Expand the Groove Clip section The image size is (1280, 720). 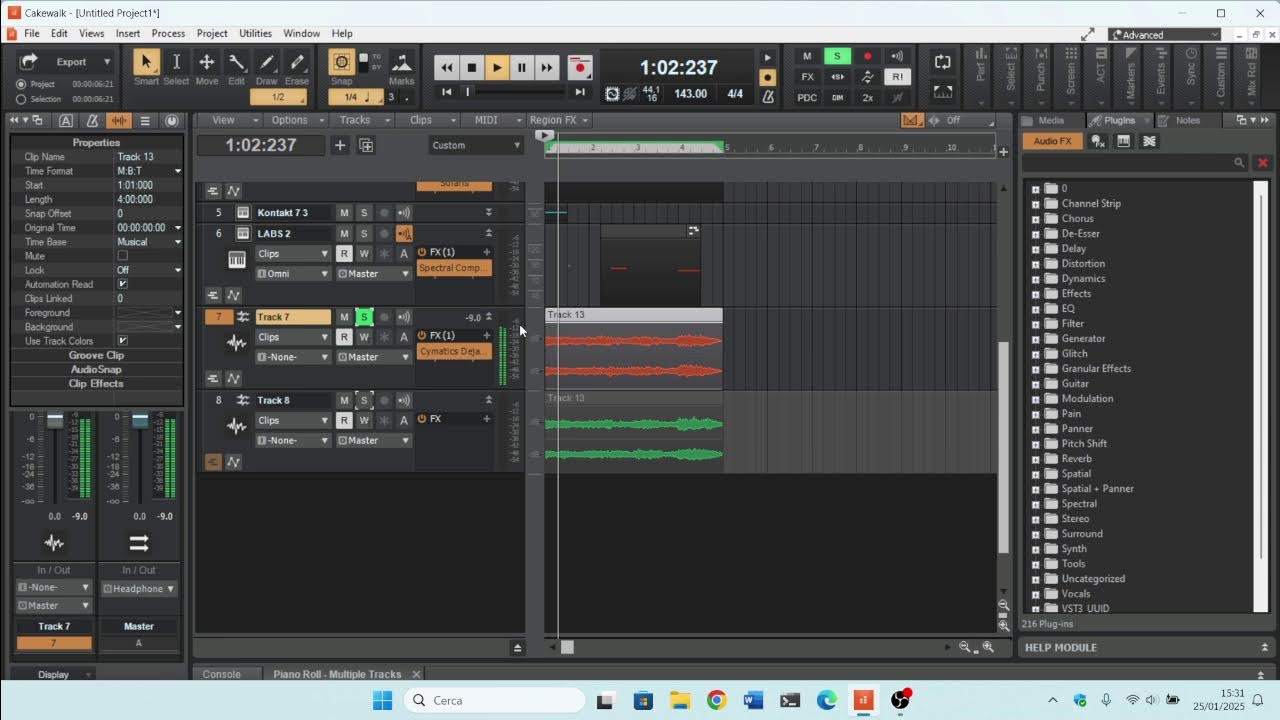96,356
